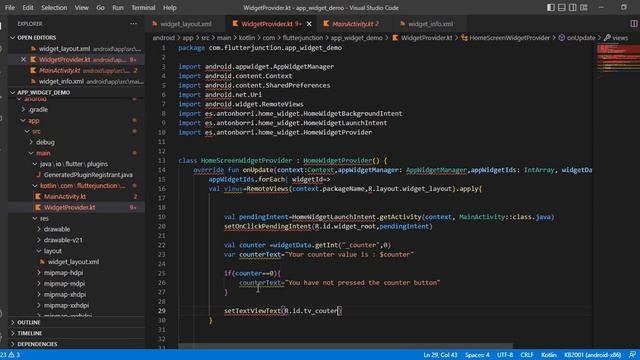Expand the mipmap-hdpi folder
Image resolution: width=640 pixels, height=360 pixels.
tap(77, 273)
